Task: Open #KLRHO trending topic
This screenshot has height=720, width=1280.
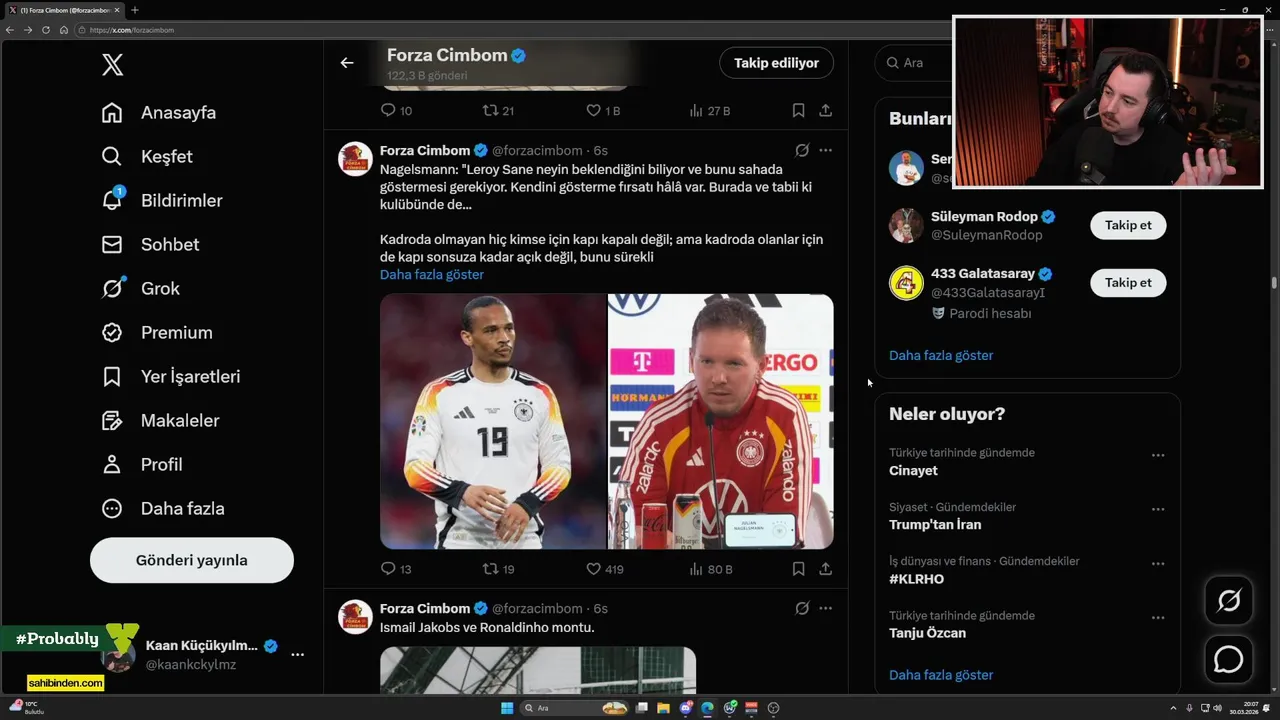Action: (x=916, y=579)
